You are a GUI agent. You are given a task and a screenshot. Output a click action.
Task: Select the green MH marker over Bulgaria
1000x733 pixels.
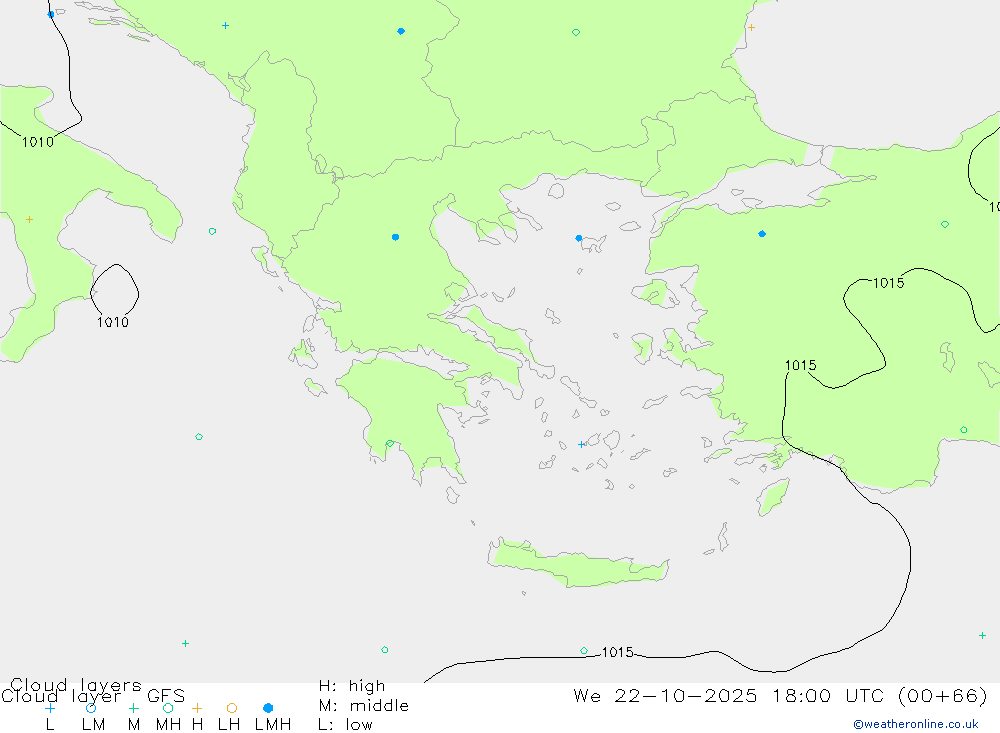point(576,33)
